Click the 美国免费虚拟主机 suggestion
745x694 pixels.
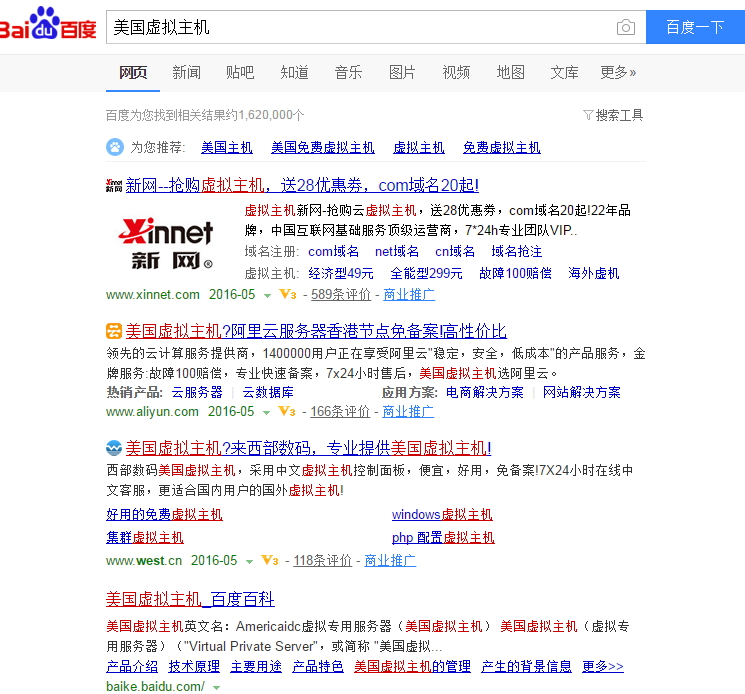pos(322,147)
